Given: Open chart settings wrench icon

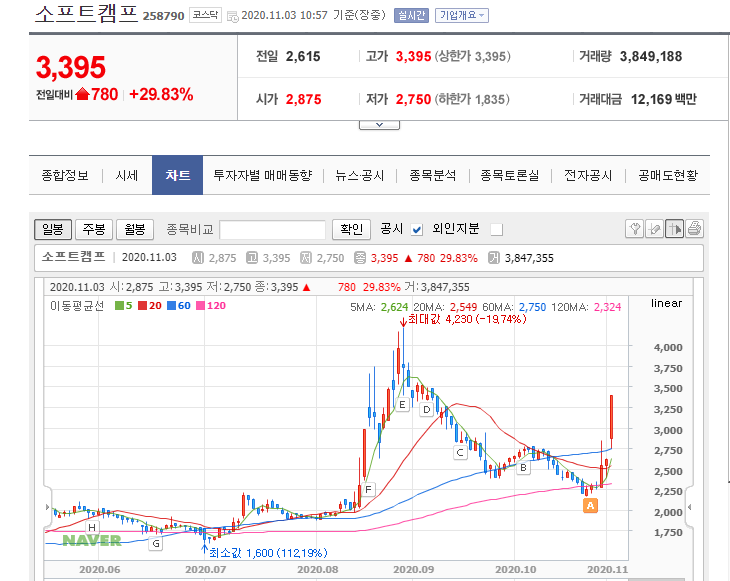Looking at the screenshot, I should pos(635,229).
